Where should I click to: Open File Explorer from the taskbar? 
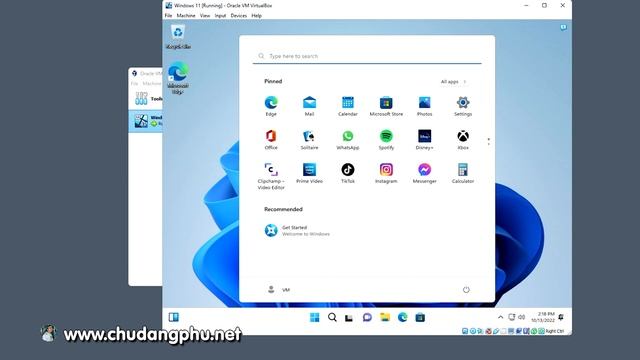pos(385,317)
